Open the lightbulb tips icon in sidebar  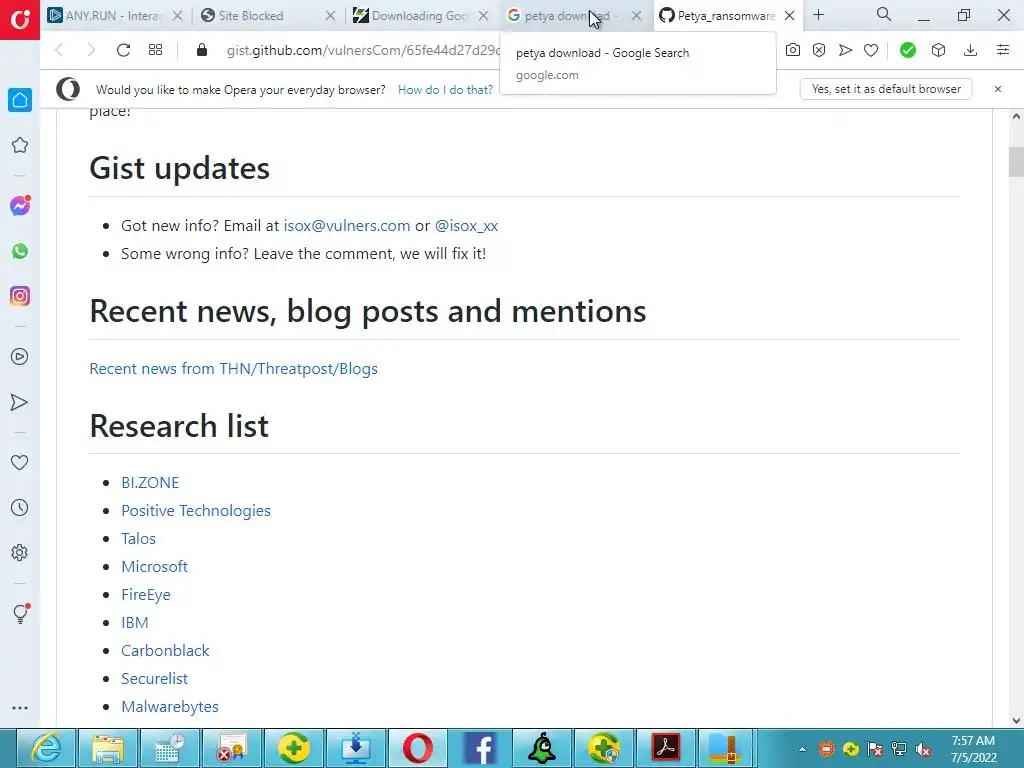20,613
